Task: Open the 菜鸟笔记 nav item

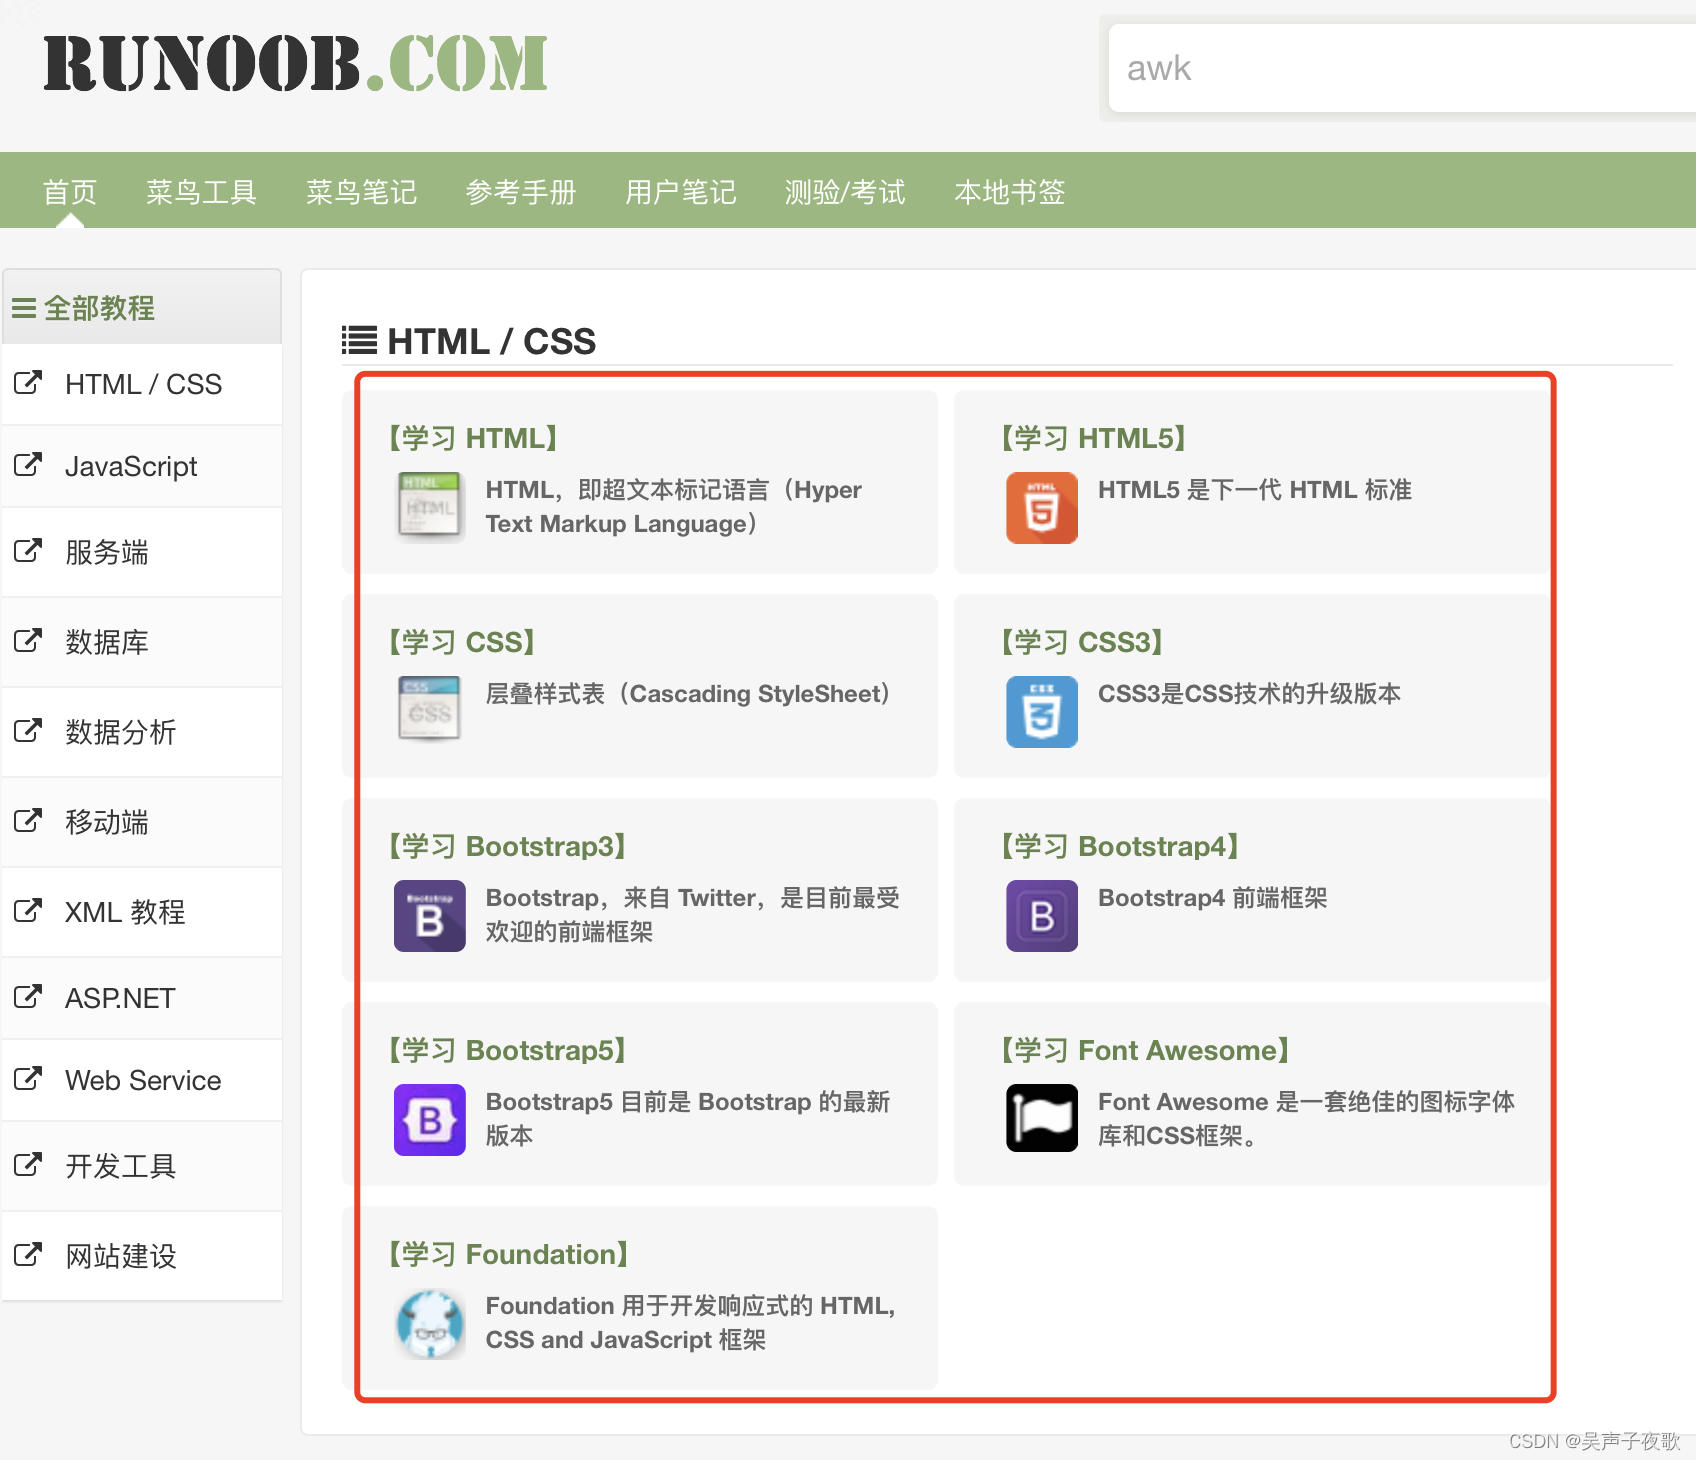Action: (361, 192)
